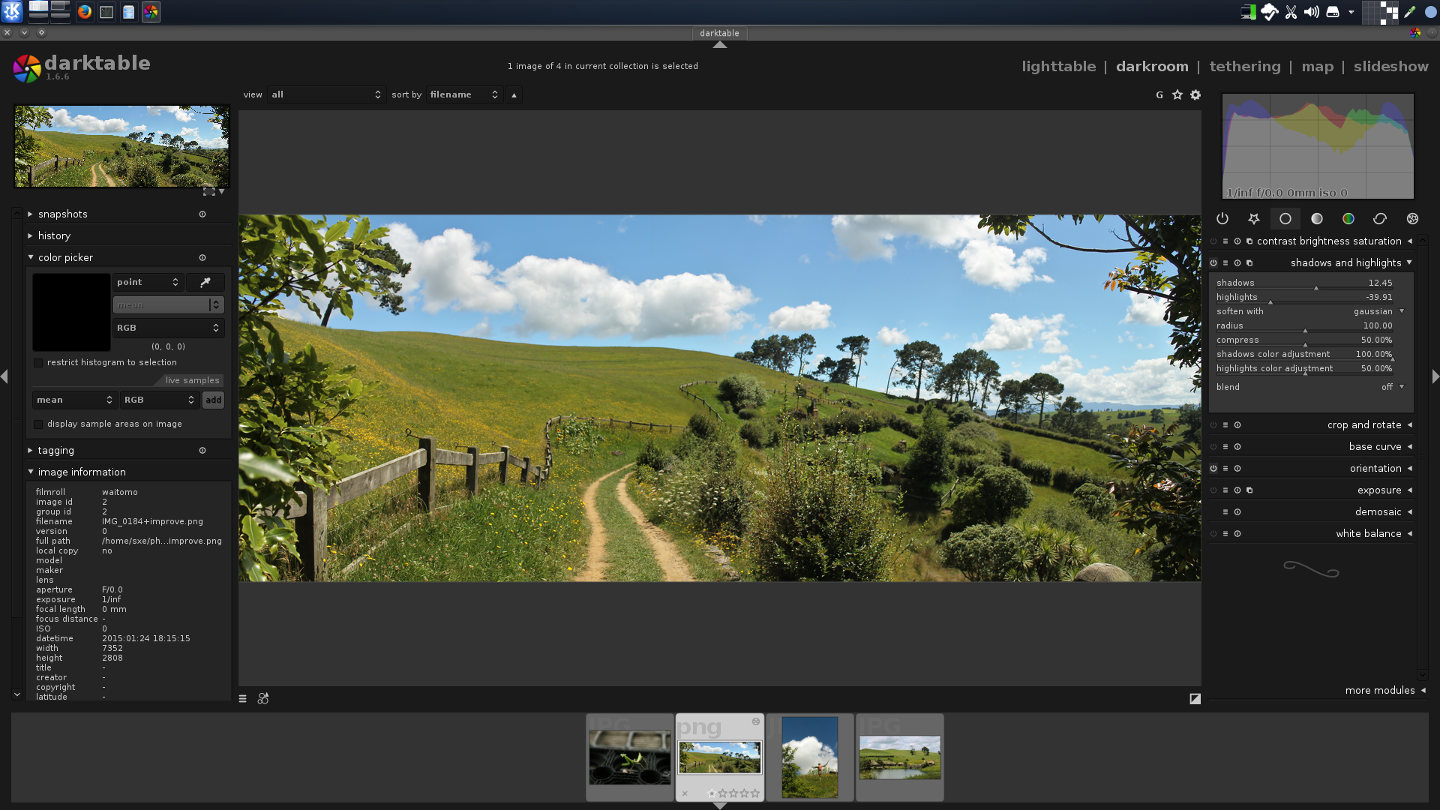This screenshot has width=1440, height=810.
Task: Show the color modules group
Action: (x=1348, y=218)
